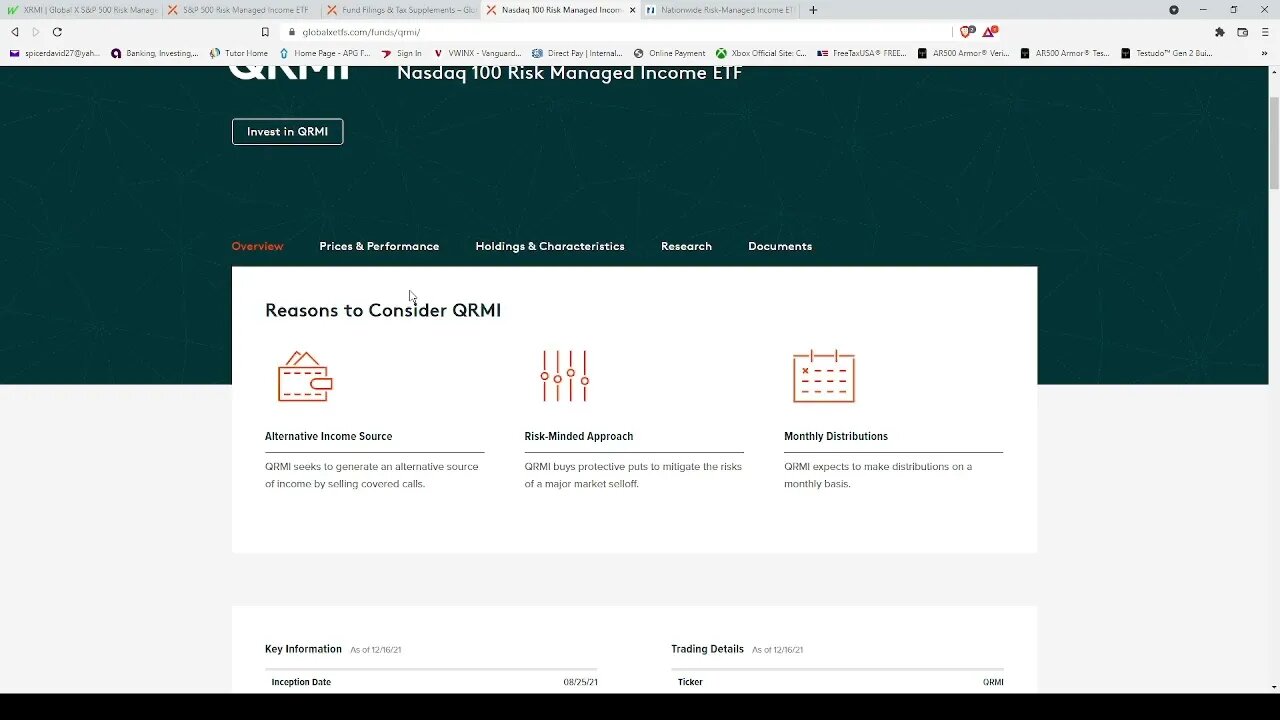Screen dimensions: 1280x720
Task: Select the Overview page tab
Action: click(257, 246)
